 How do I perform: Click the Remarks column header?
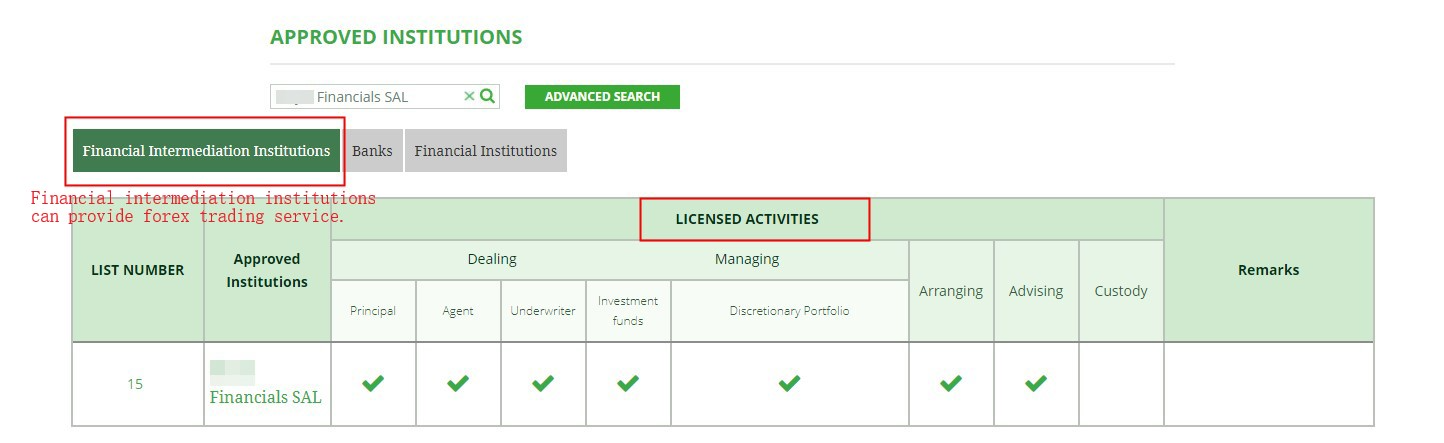tap(1268, 270)
